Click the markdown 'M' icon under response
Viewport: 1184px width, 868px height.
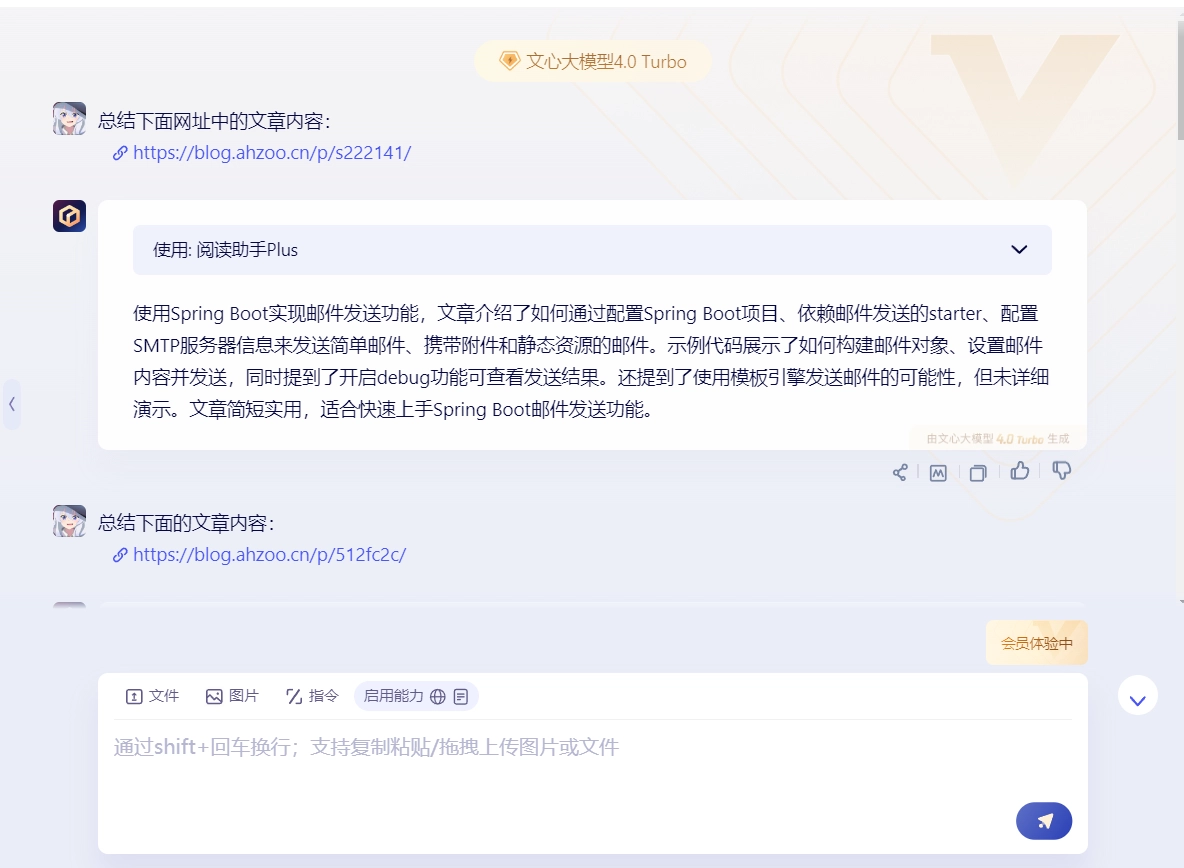tap(938, 473)
